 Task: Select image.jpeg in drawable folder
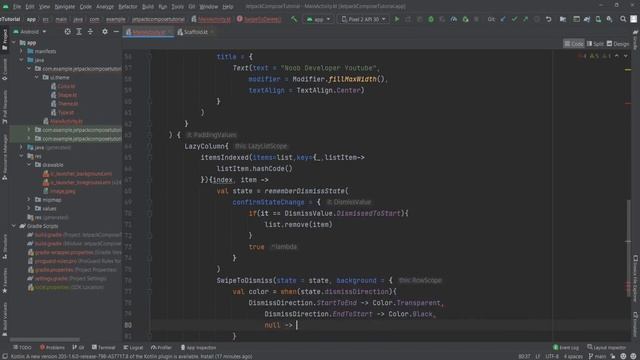click(60, 191)
